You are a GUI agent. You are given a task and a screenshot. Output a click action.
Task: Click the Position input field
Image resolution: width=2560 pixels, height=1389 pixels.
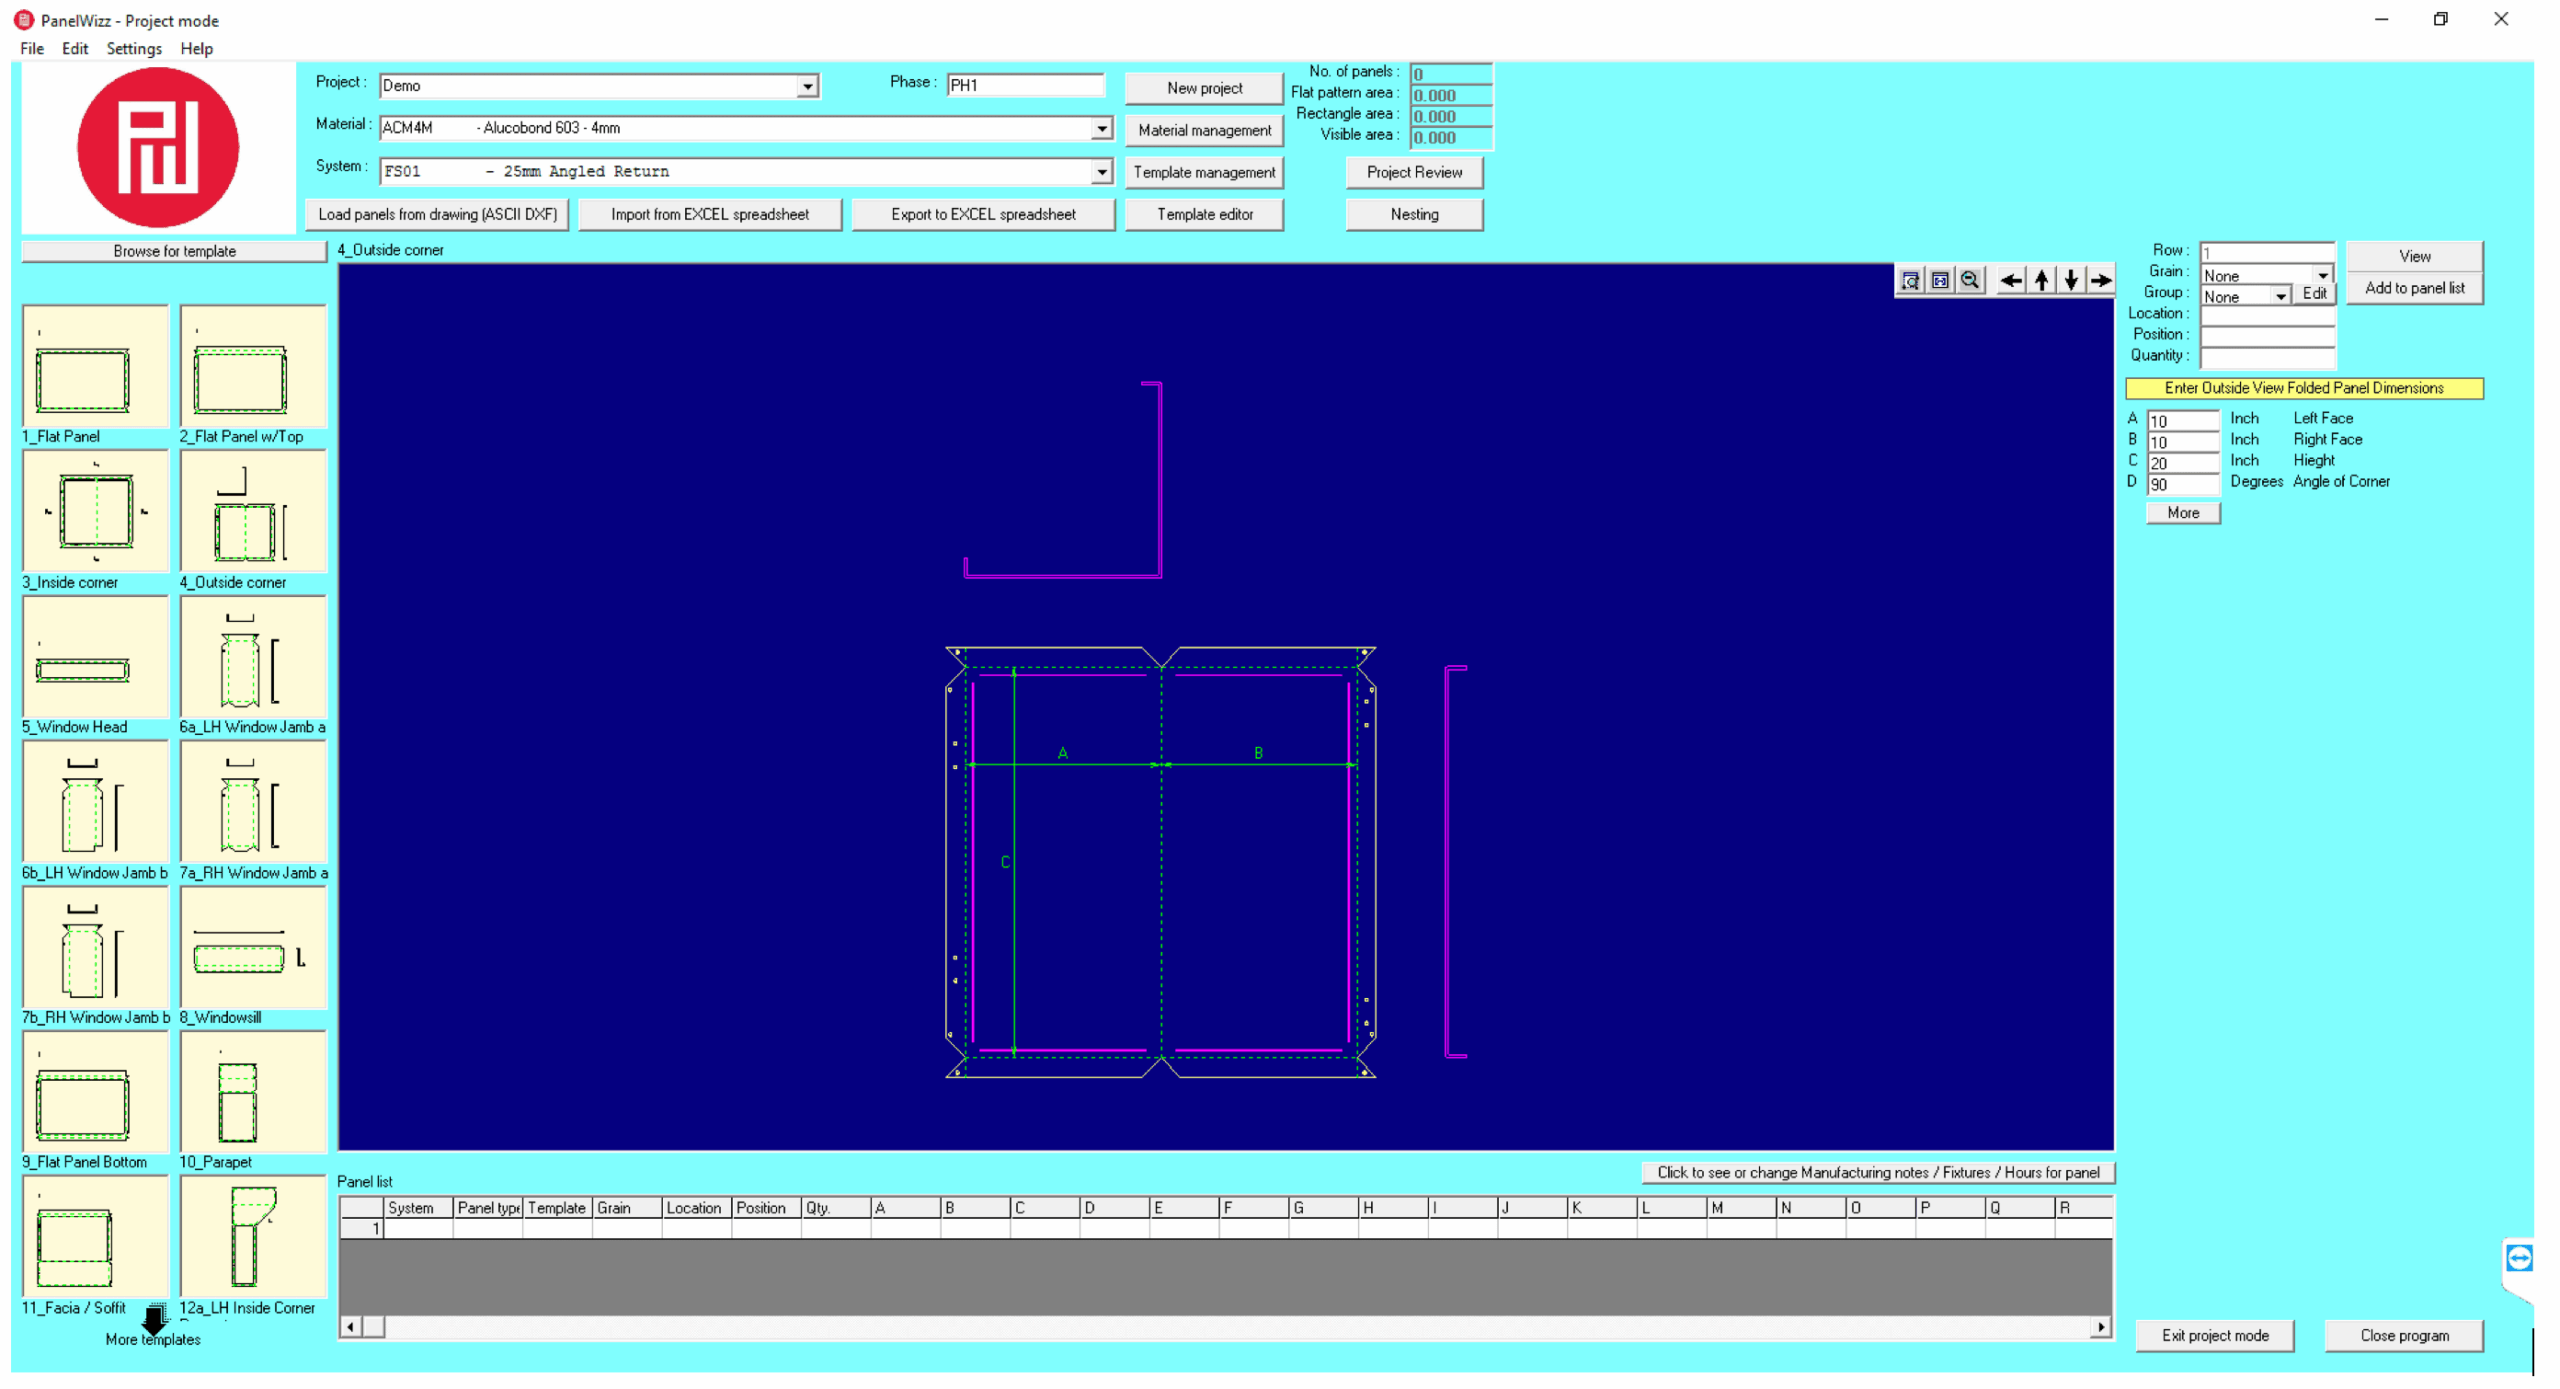point(2267,336)
